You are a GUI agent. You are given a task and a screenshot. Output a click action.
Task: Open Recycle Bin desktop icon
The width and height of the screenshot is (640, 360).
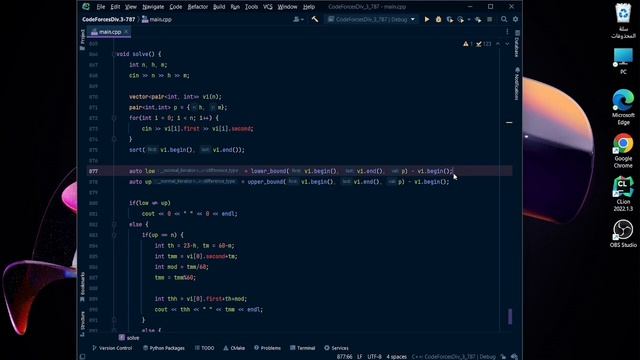[x=623, y=20]
